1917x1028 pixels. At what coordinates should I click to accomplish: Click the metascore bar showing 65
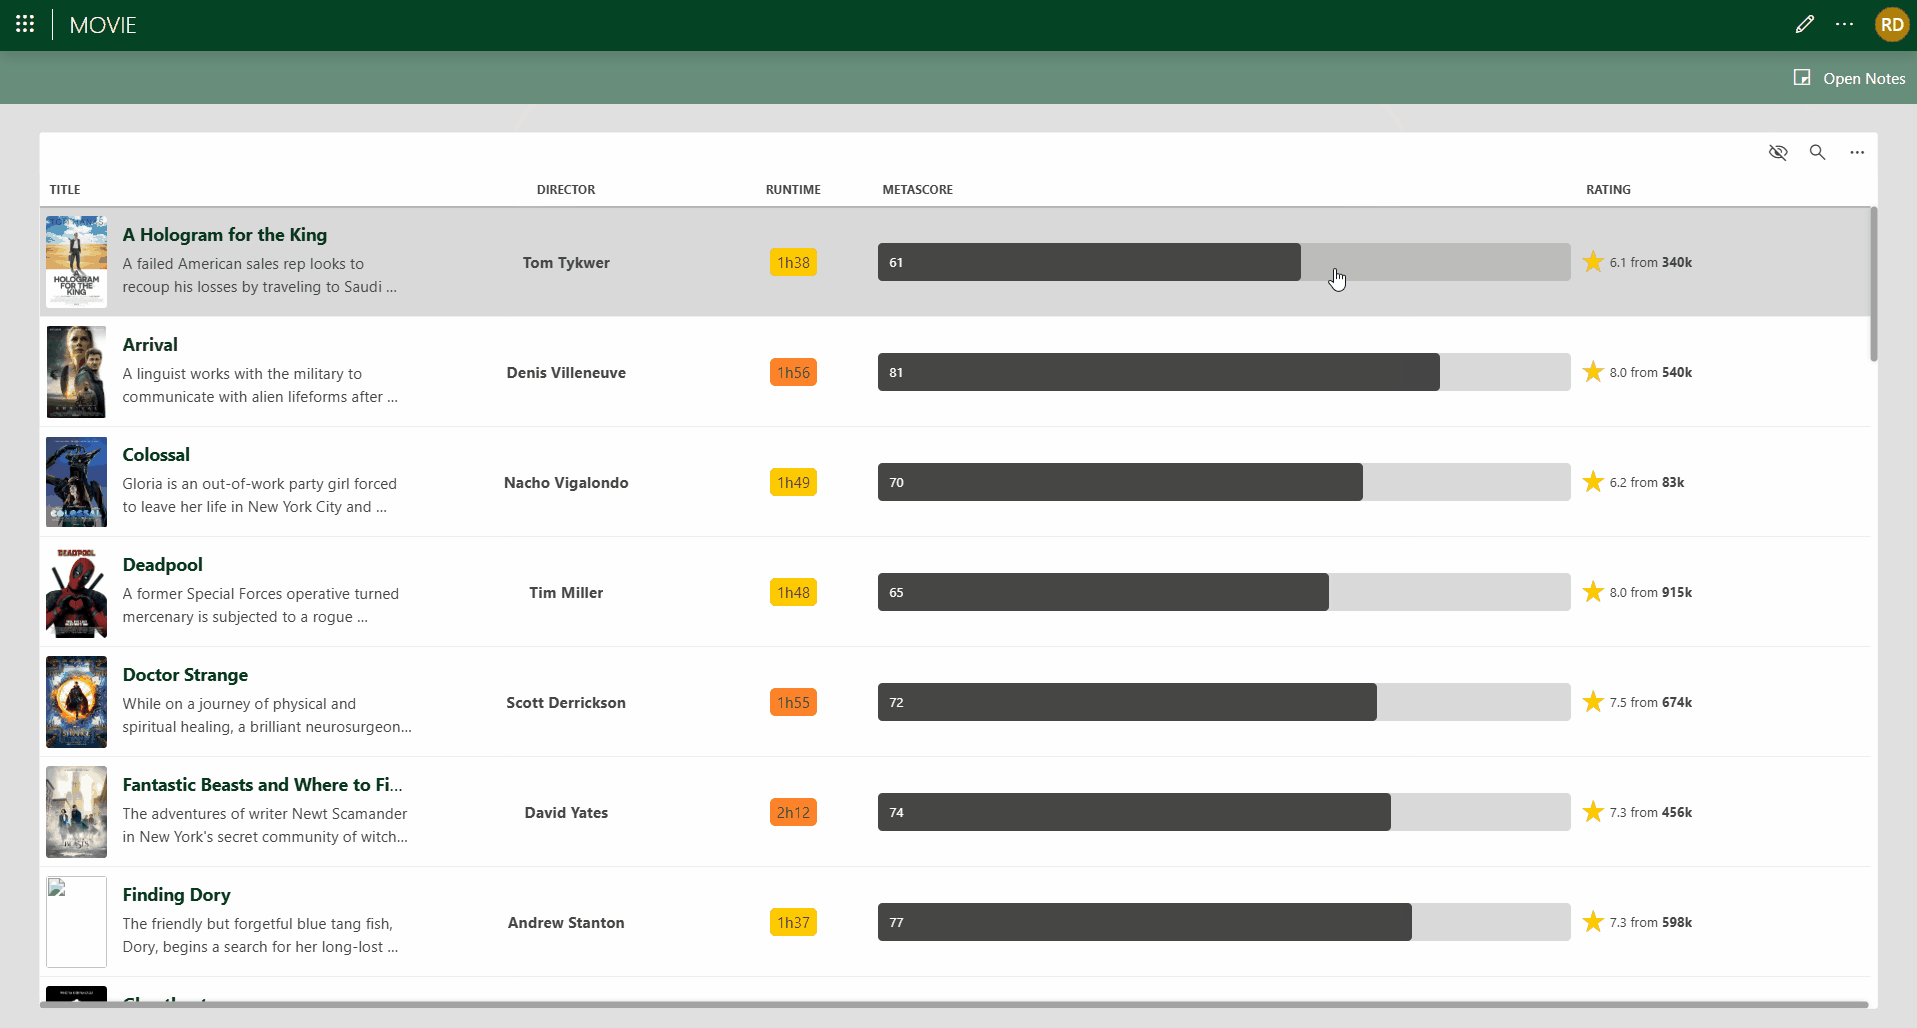click(x=1224, y=592)
